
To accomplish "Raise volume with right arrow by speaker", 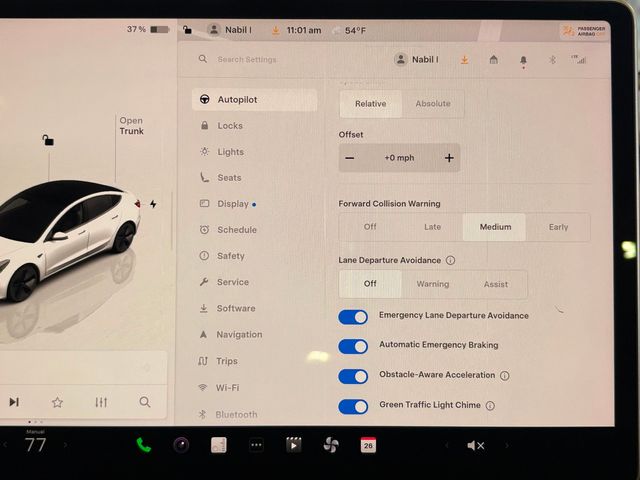I will (507, 445).
